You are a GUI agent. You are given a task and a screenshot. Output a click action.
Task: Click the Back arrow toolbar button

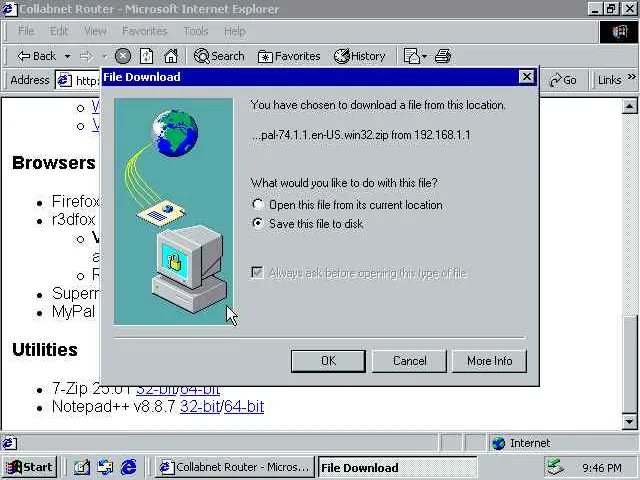pyautogui.click(x=37, y=56)
